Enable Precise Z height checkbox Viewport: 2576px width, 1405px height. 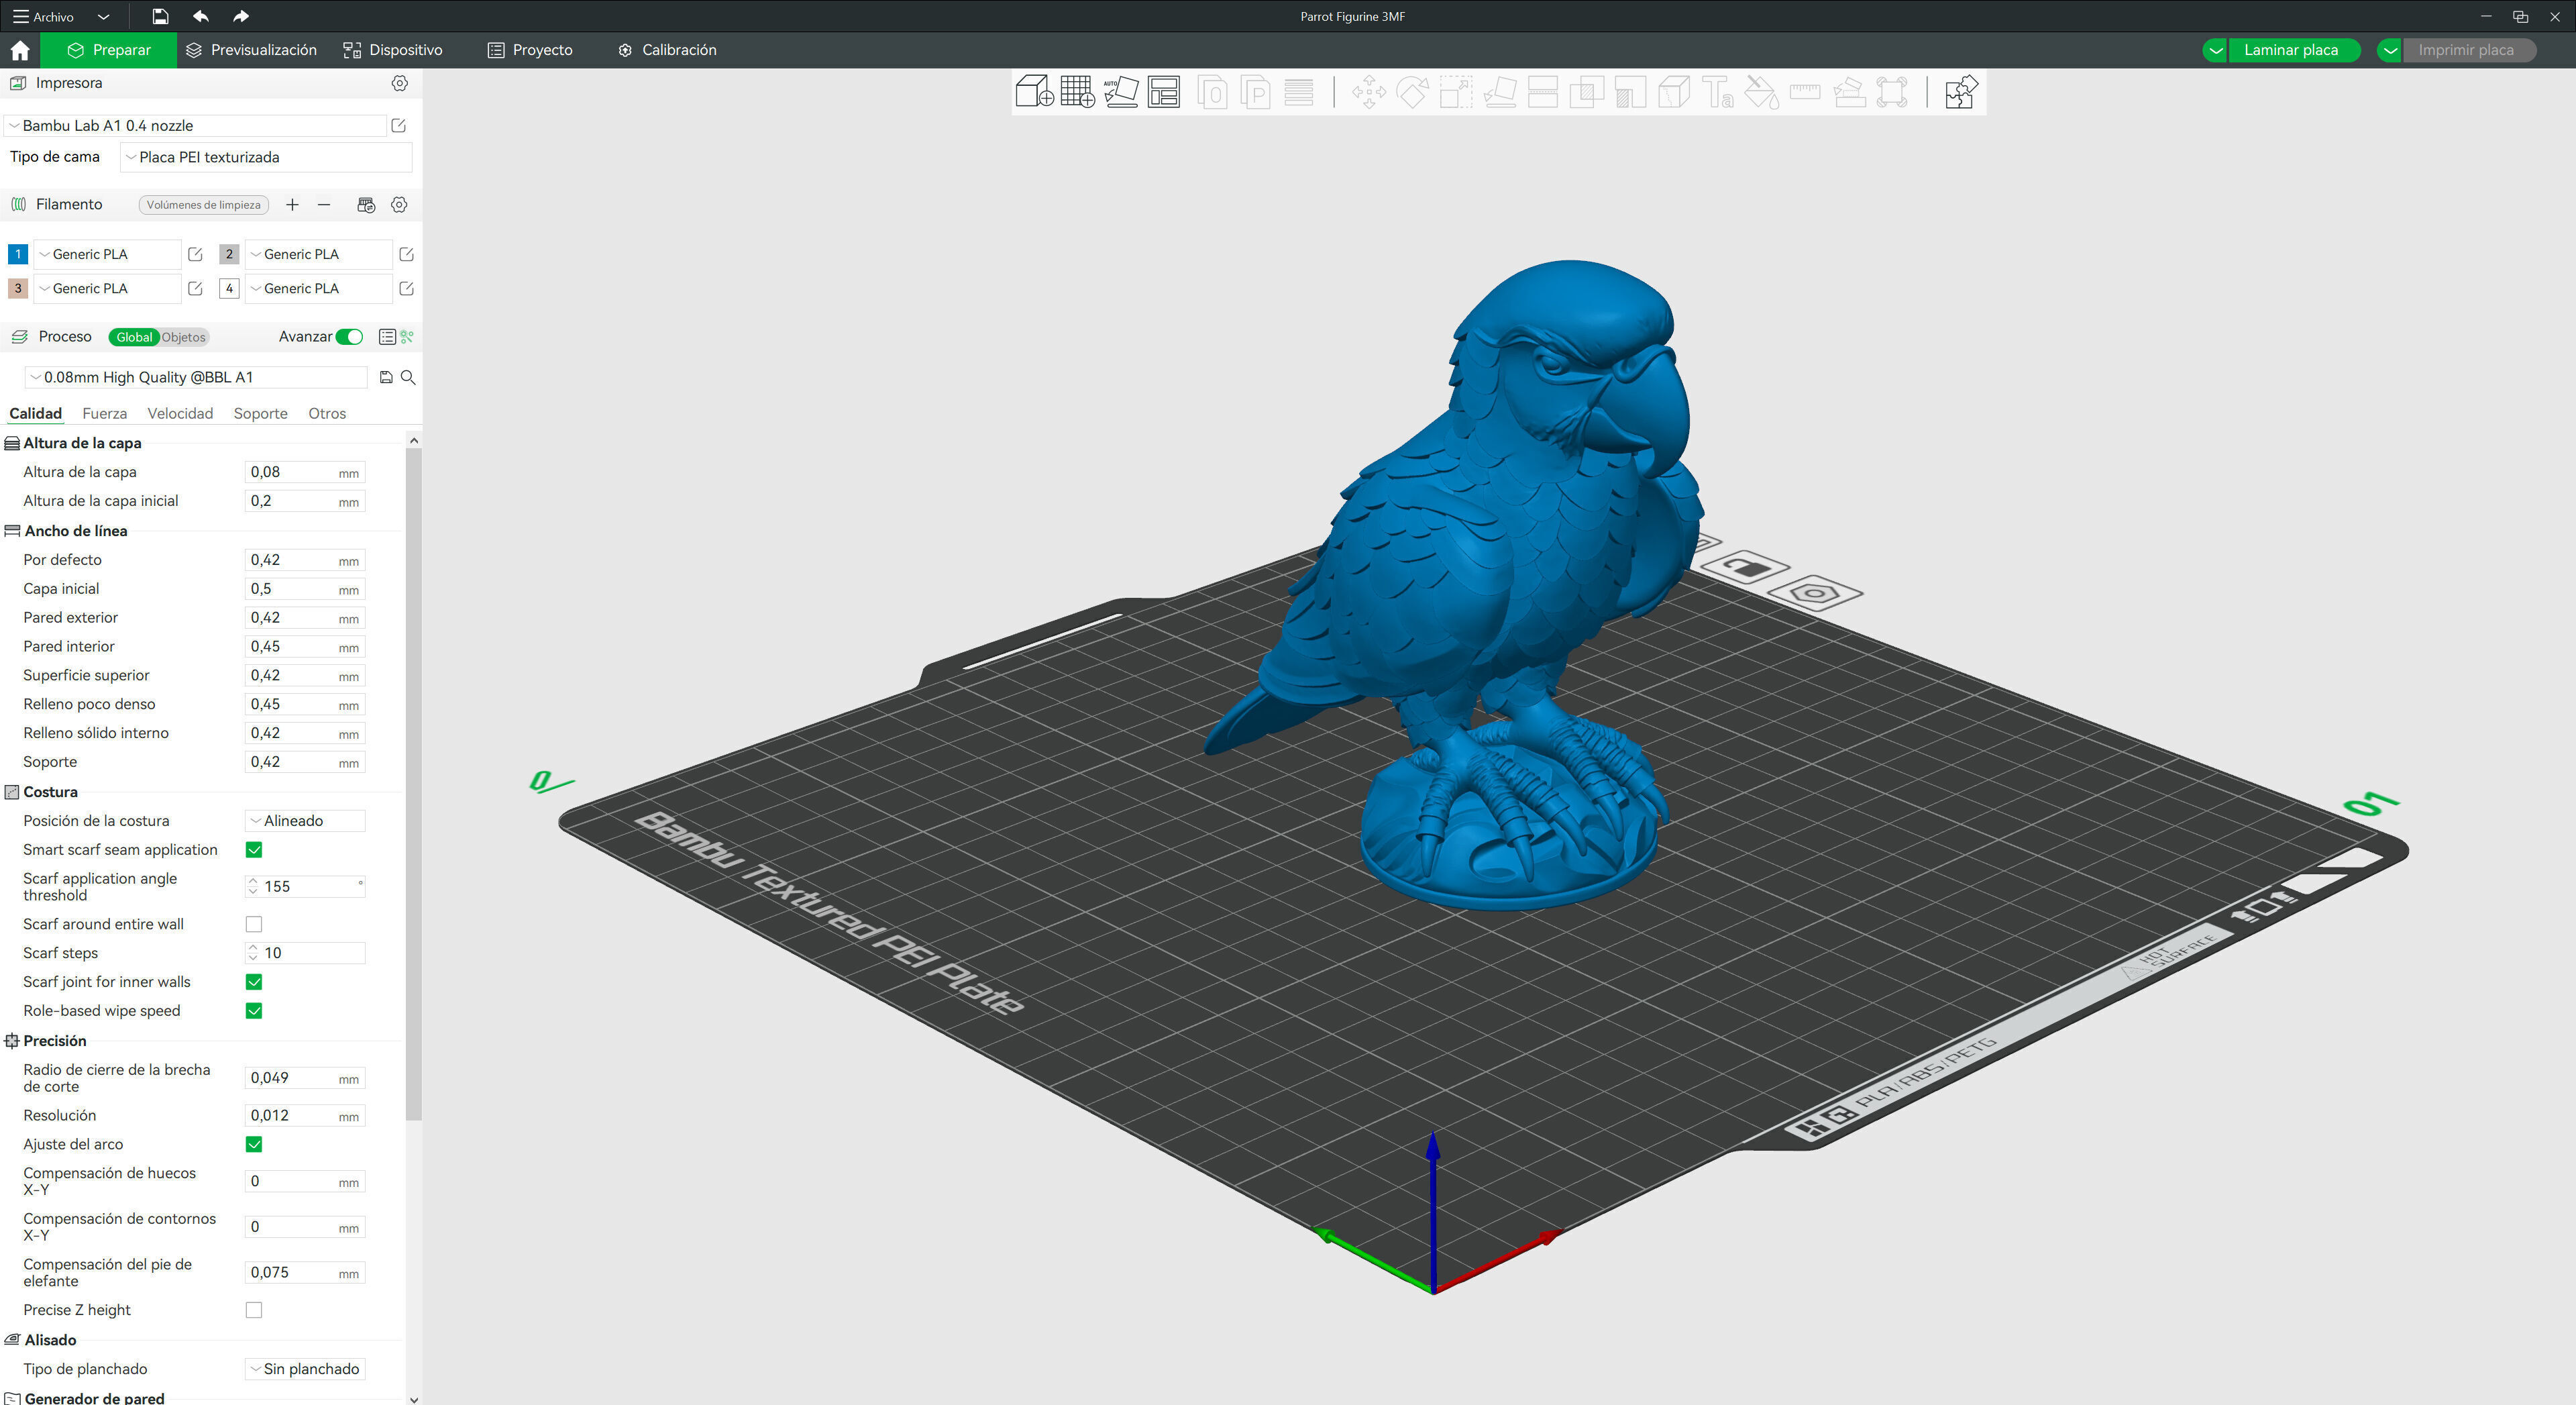254,1310
